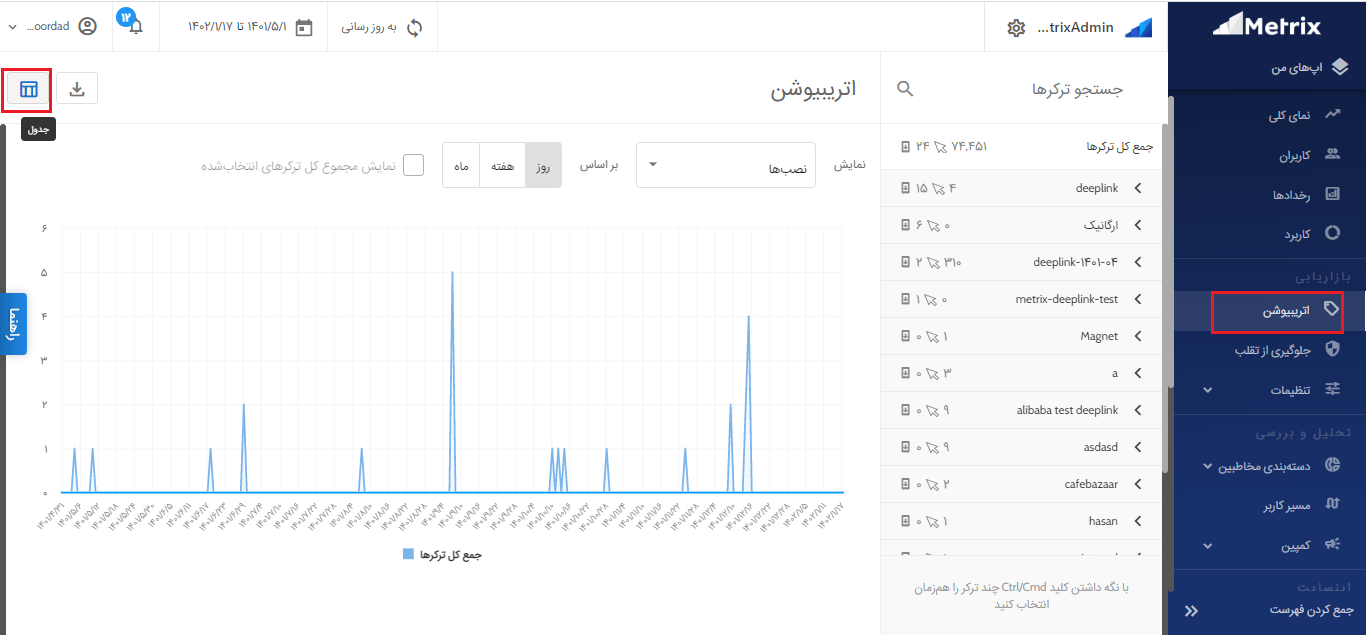Enable نمایش مجموع کل ترکرهای انتخاب‌شده checkbox
The width and height of the screenshot is (1366, 635).
tap(413, 164)
